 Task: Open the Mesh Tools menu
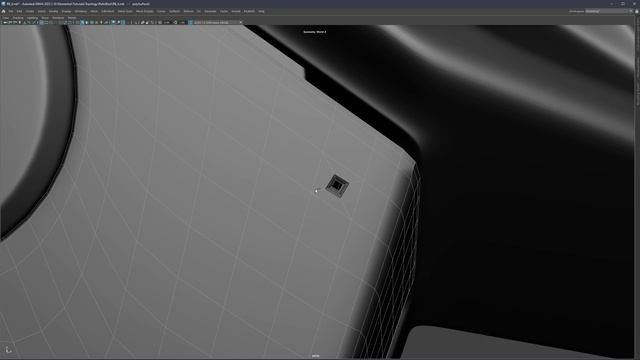coord(125,11)
